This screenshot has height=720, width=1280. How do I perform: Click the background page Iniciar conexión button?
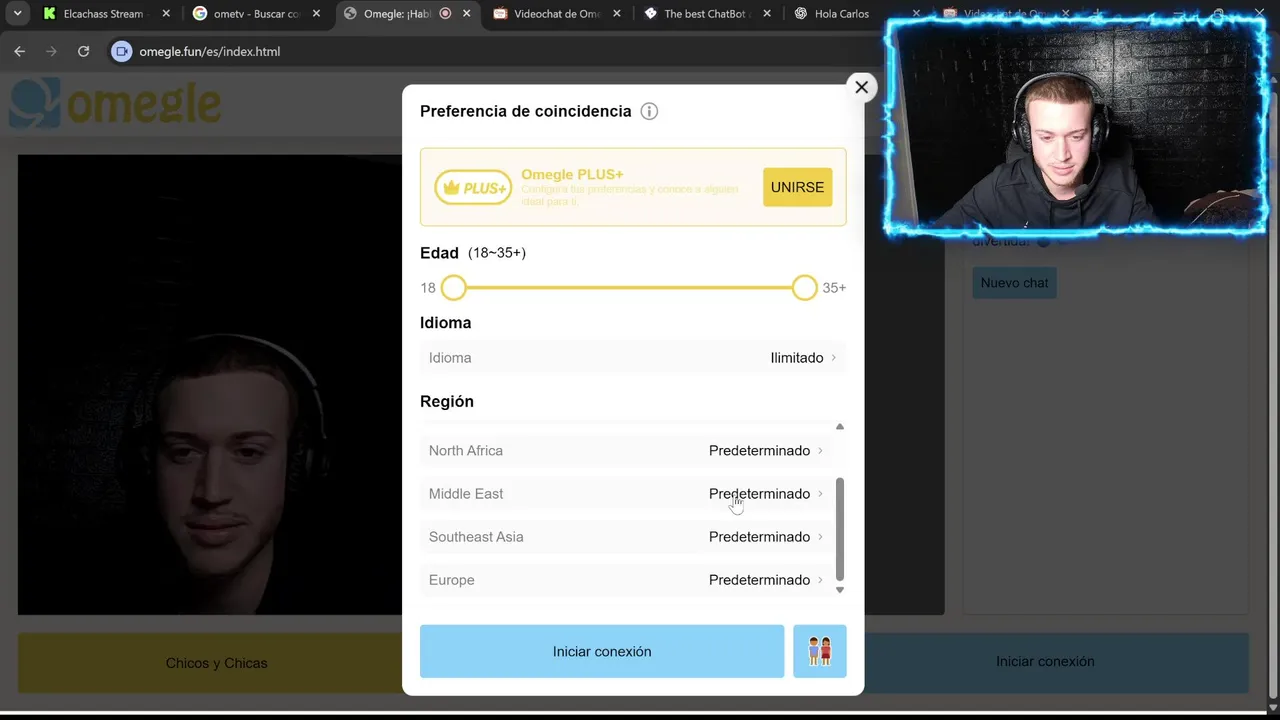coord(1045,661)
